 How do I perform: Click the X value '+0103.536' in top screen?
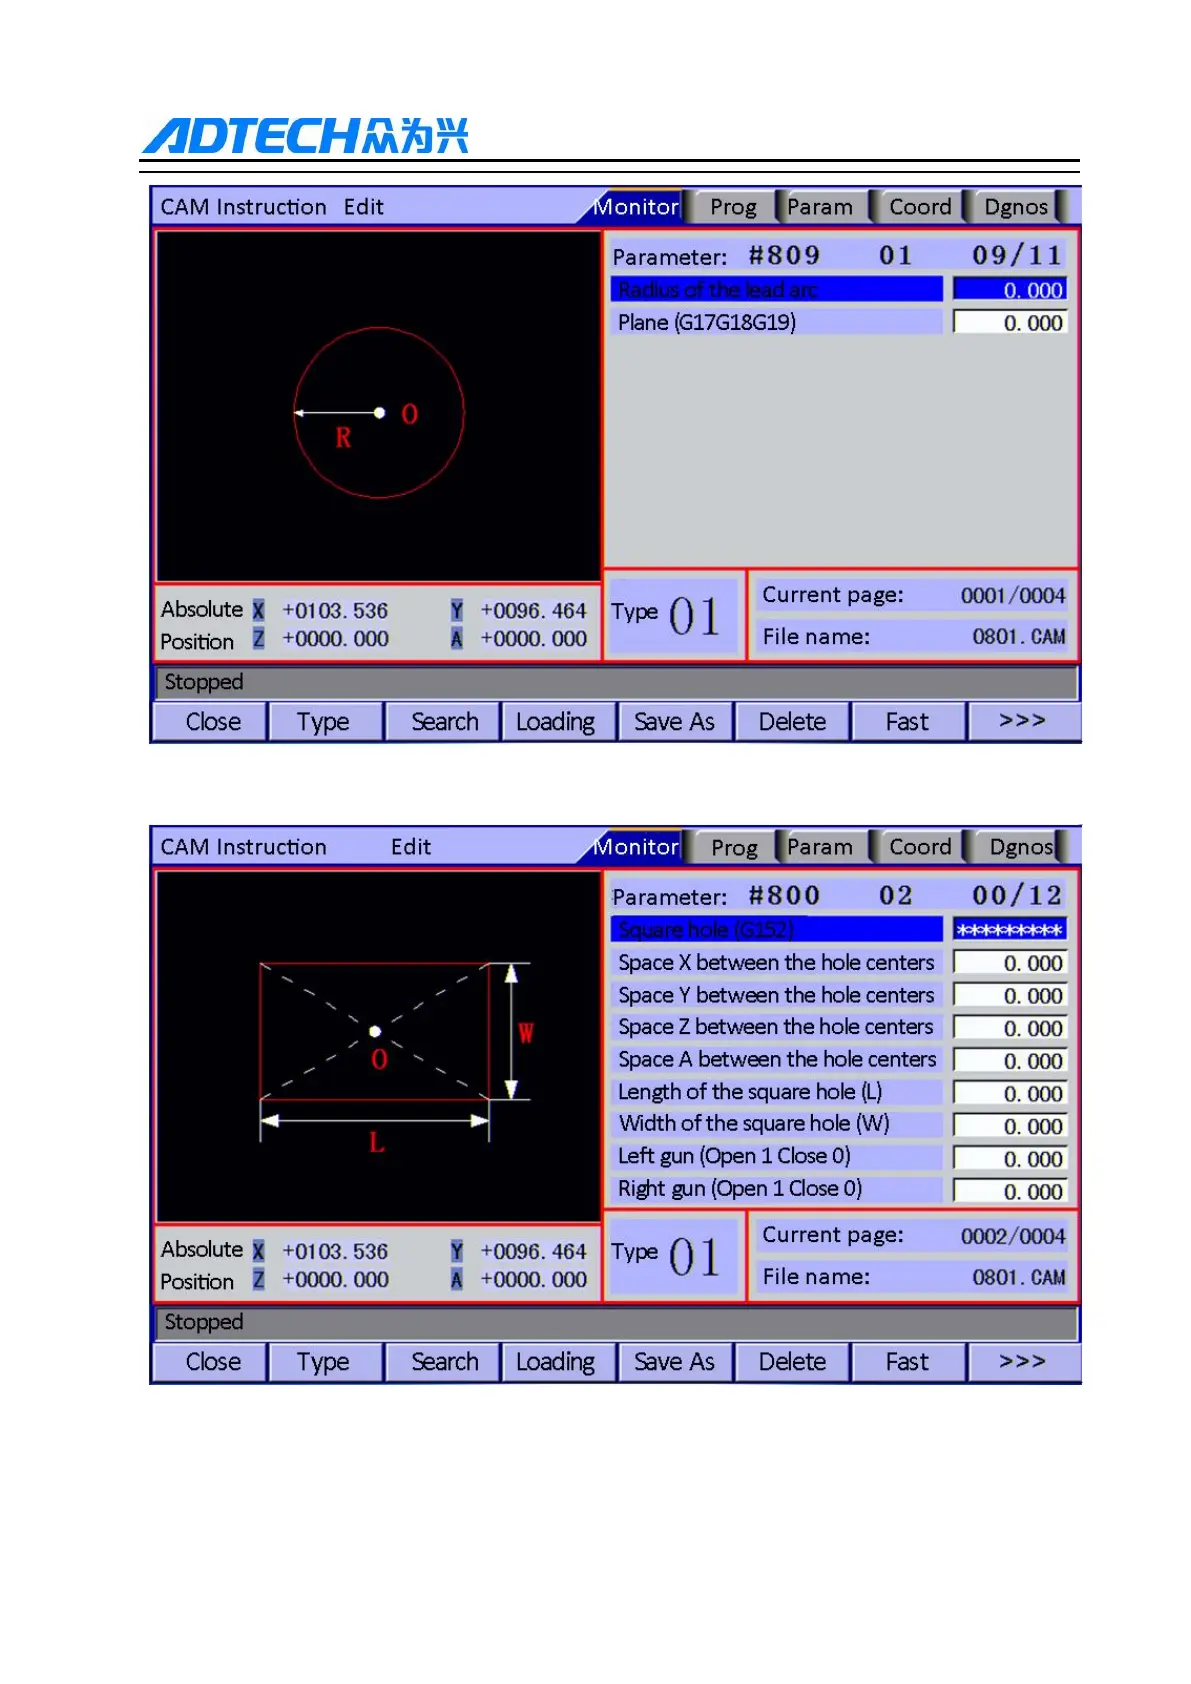click(x=335, y=611)
